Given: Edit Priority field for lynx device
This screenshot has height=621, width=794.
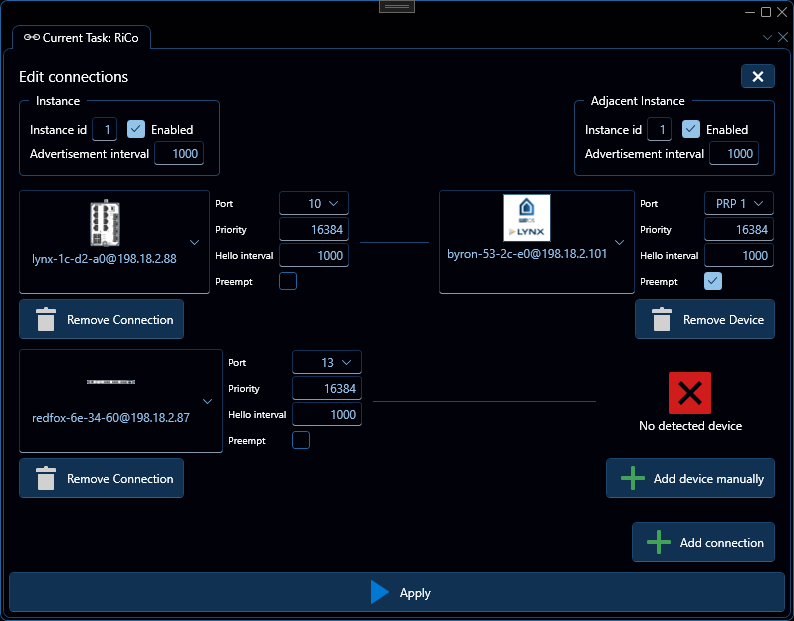Looking at the screenshot, I should coord(314,229).
